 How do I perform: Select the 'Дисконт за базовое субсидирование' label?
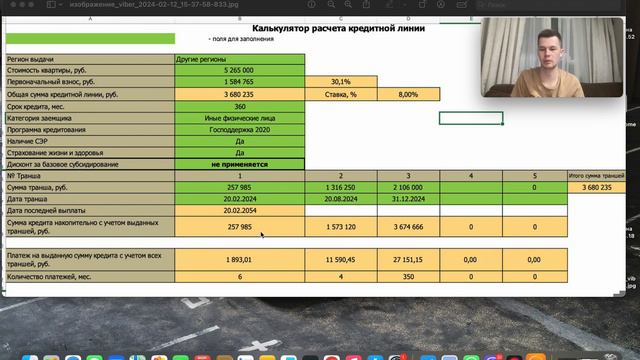coord(90,164)
